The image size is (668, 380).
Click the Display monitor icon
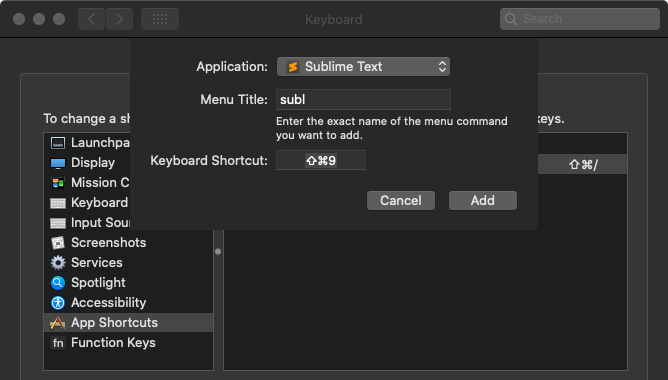point(58,163)
